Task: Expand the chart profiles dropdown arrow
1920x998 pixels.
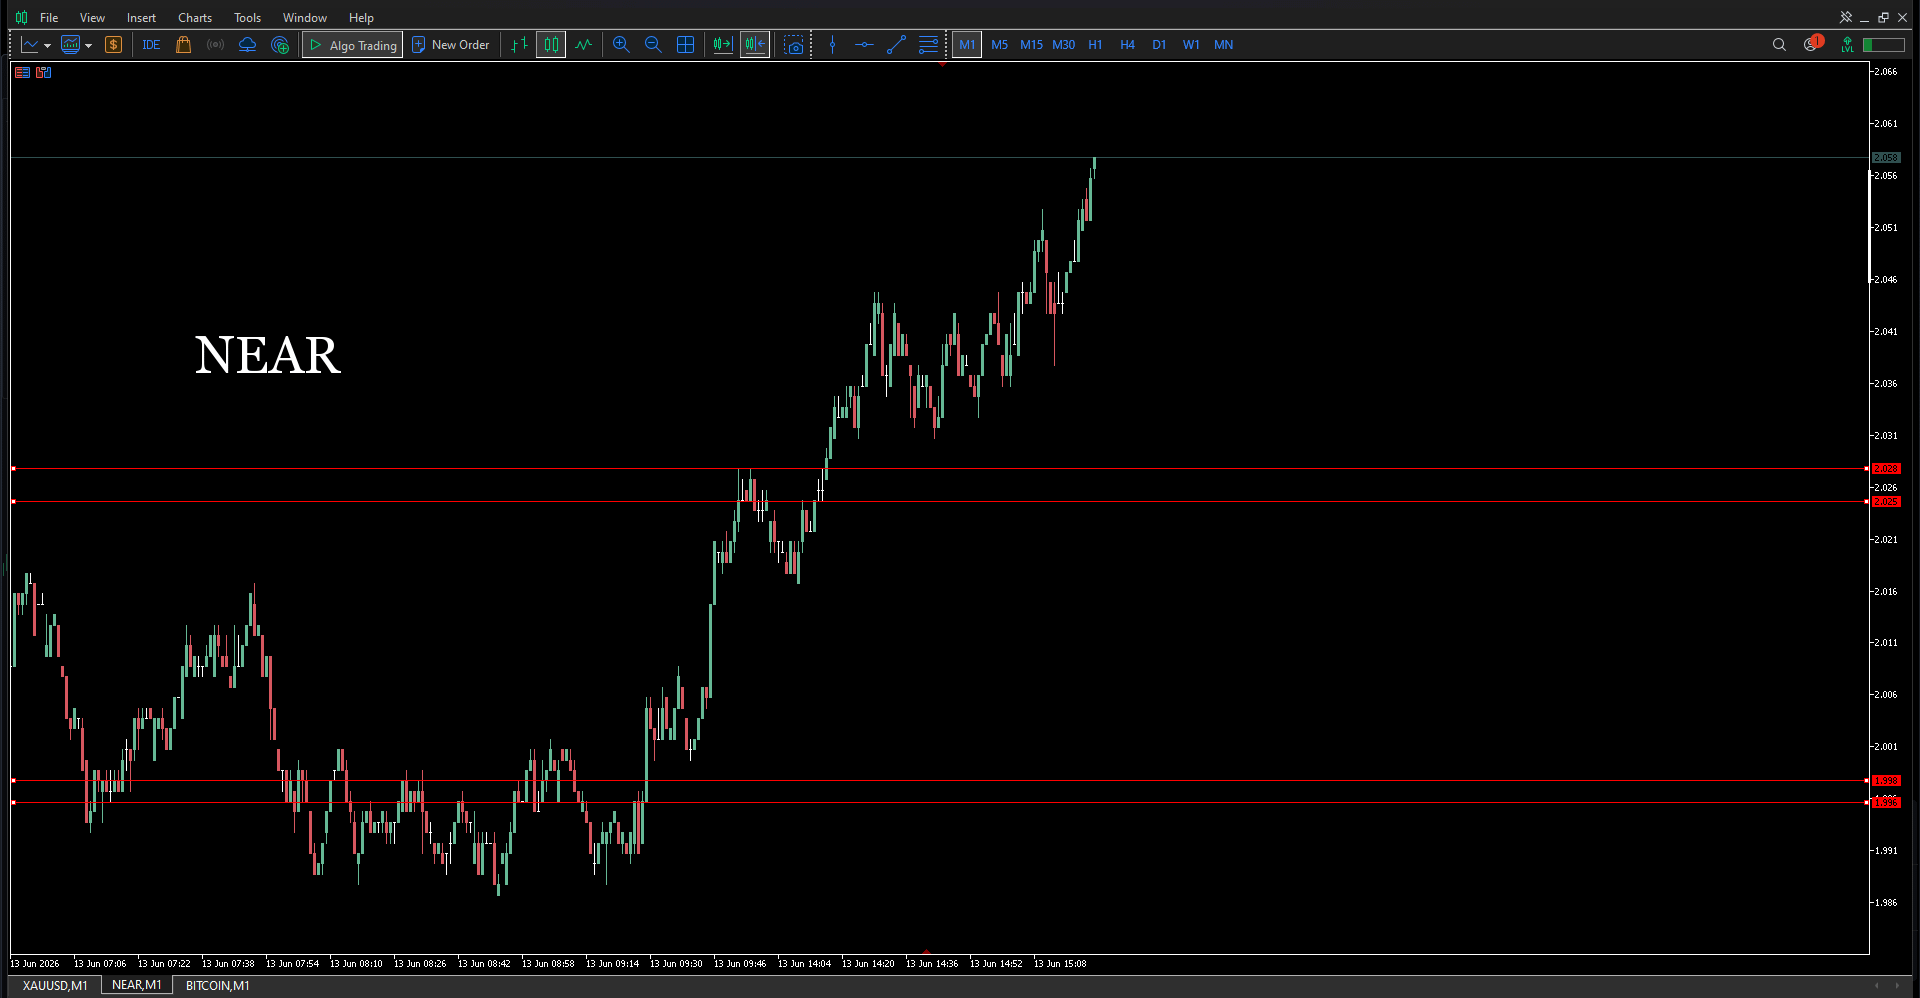Action: coord(88,45)
